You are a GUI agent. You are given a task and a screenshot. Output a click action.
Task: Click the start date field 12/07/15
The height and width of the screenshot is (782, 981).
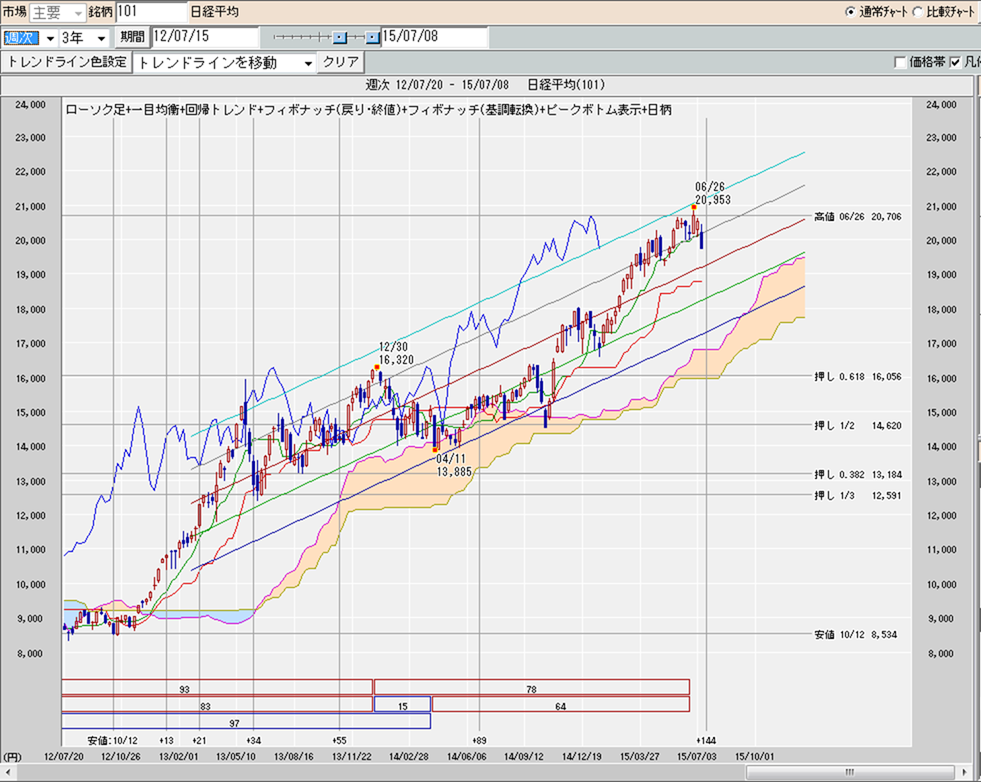pyautogui.click(x=204, y=36)
